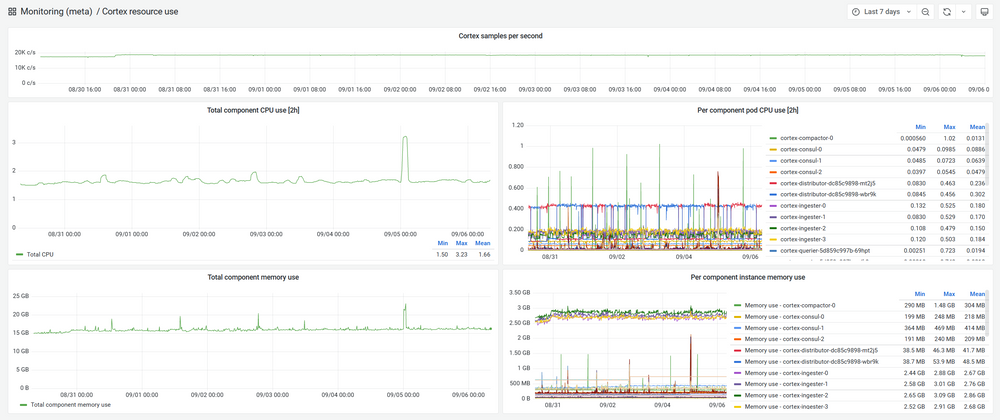Open the Cortex samples per second panel menu
The height and width of the screenshot is (420, 1000).
click(x=500, y=36)
